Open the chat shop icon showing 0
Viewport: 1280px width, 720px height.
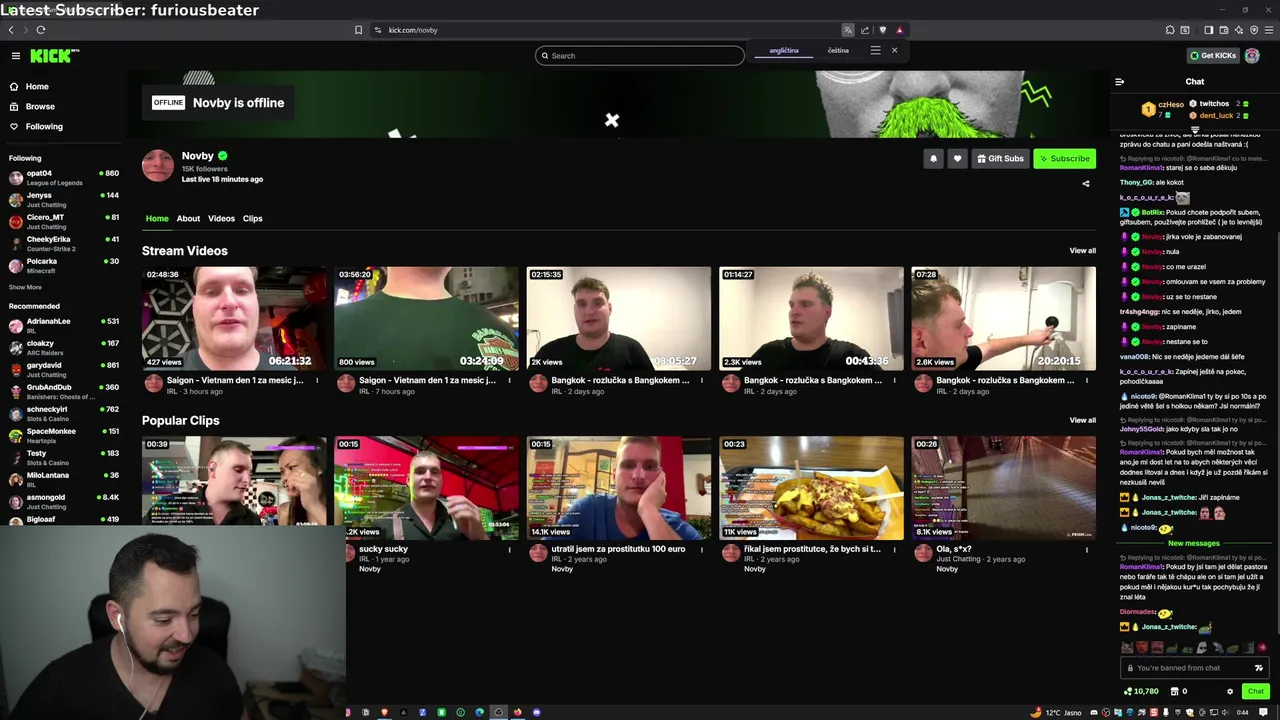(x=1179, y=691)
